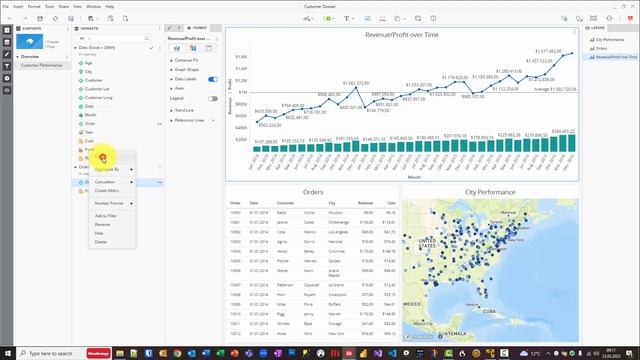
Task: Choose Rename in context menu
Action: click(112, 224)
